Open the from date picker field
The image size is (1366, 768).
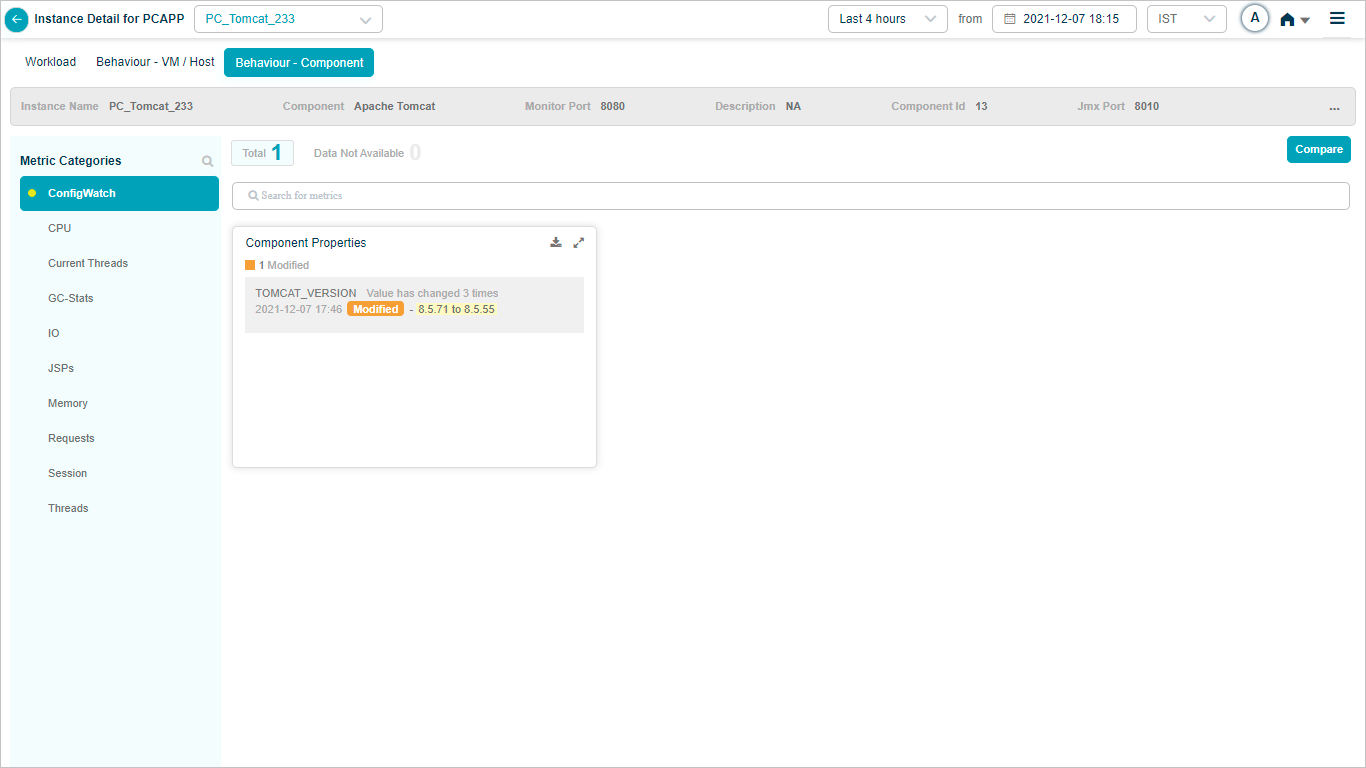(x=1063, y=19)
